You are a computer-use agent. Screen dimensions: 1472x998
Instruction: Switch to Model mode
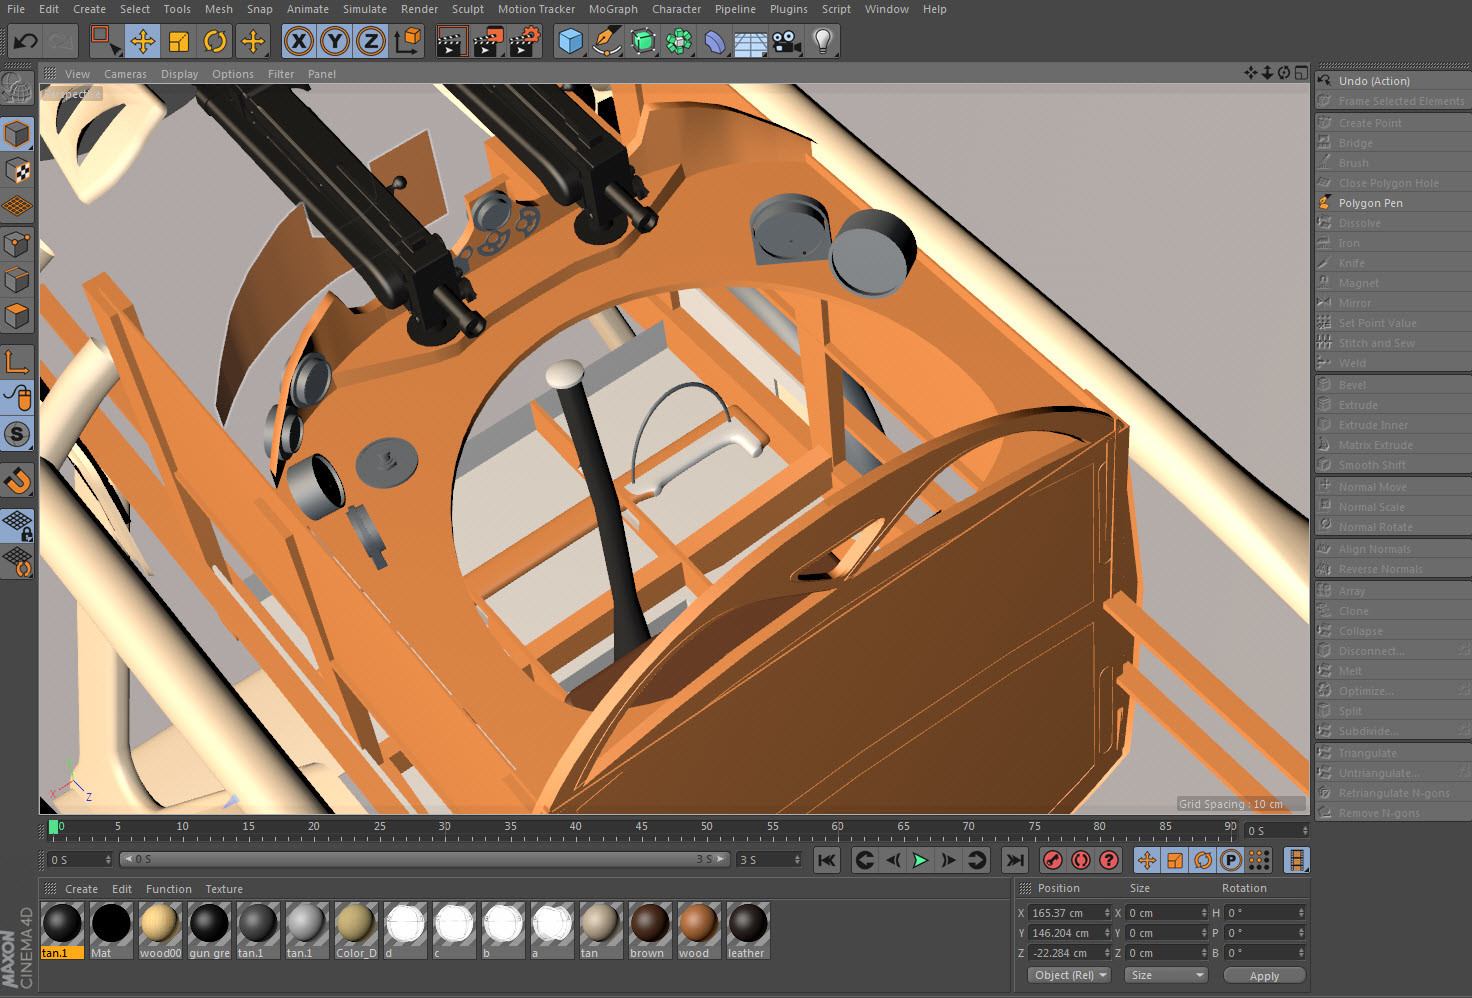pos(17,134)
